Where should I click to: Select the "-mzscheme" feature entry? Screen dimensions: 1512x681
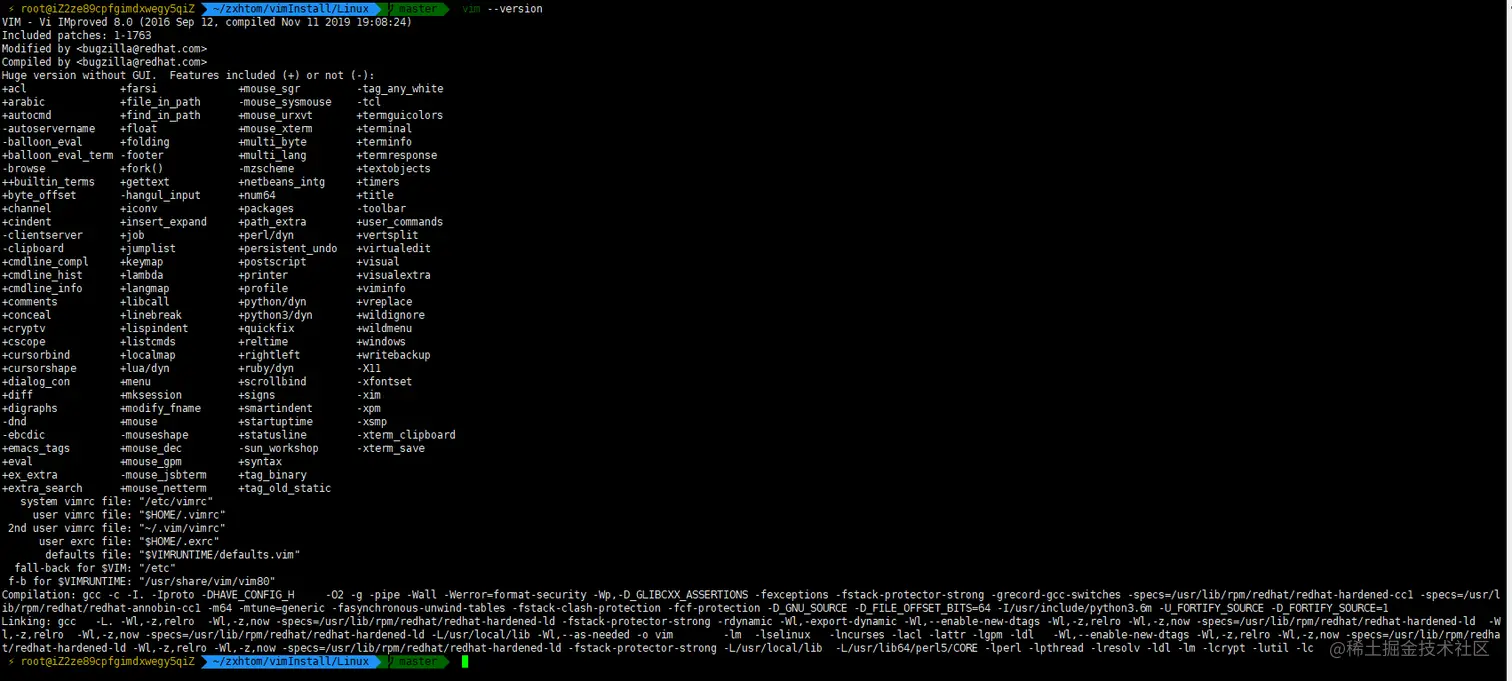(x=266, y=168)
